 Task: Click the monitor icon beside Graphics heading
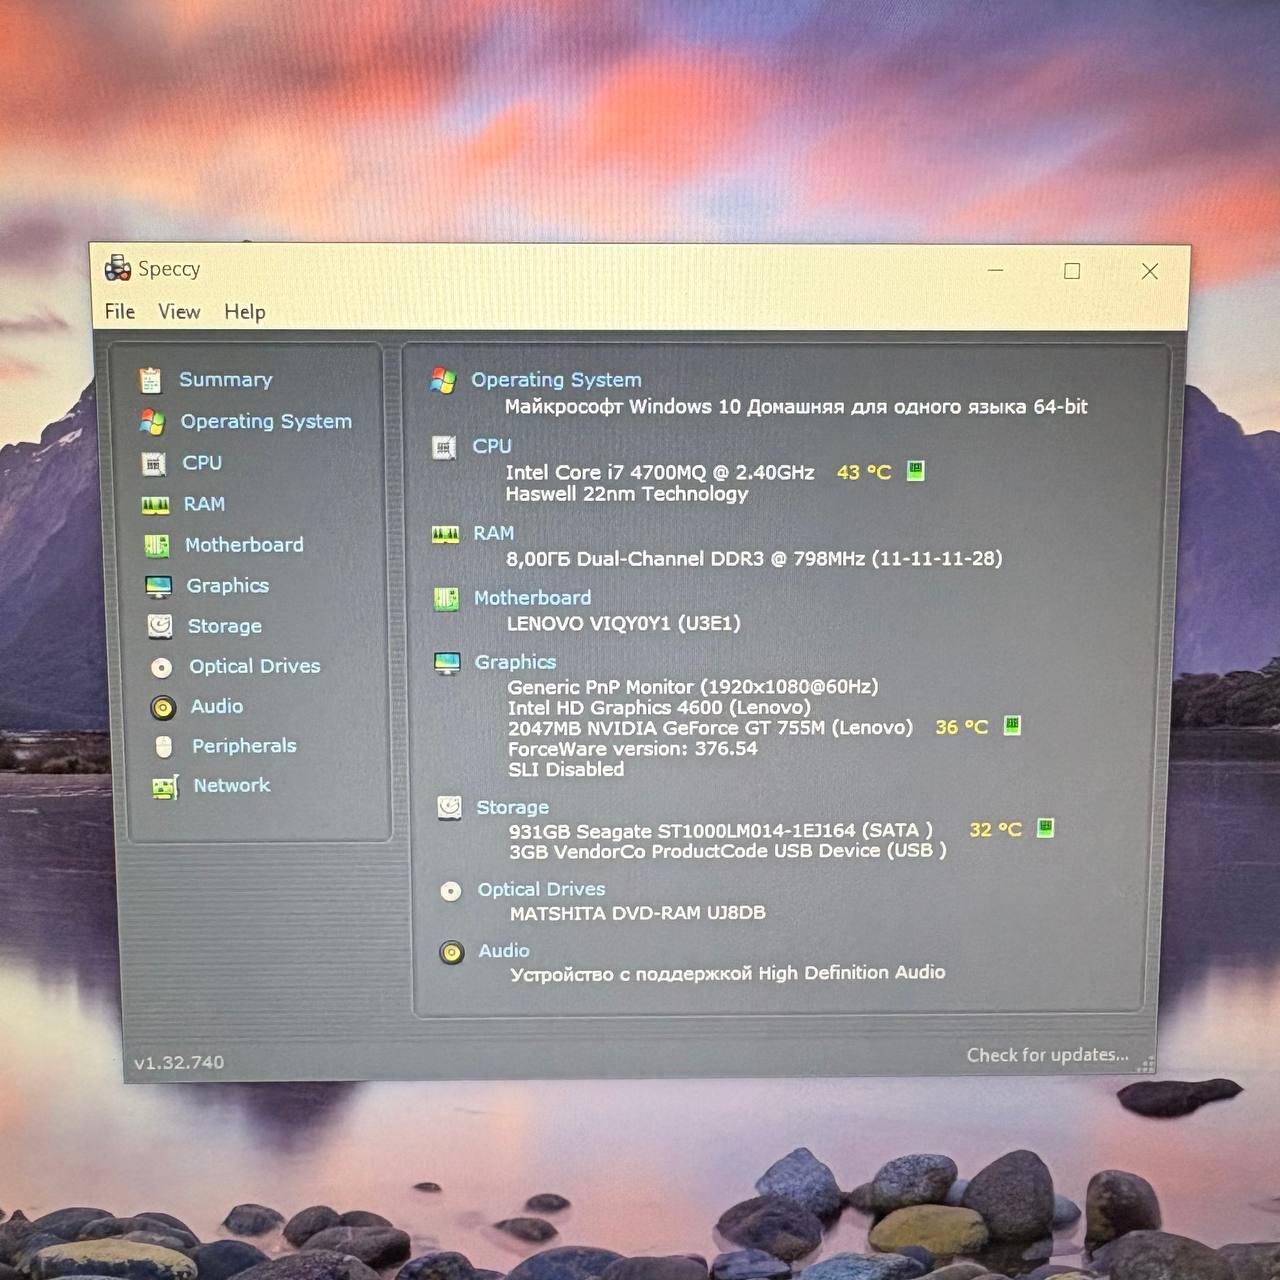coord(447,663)
